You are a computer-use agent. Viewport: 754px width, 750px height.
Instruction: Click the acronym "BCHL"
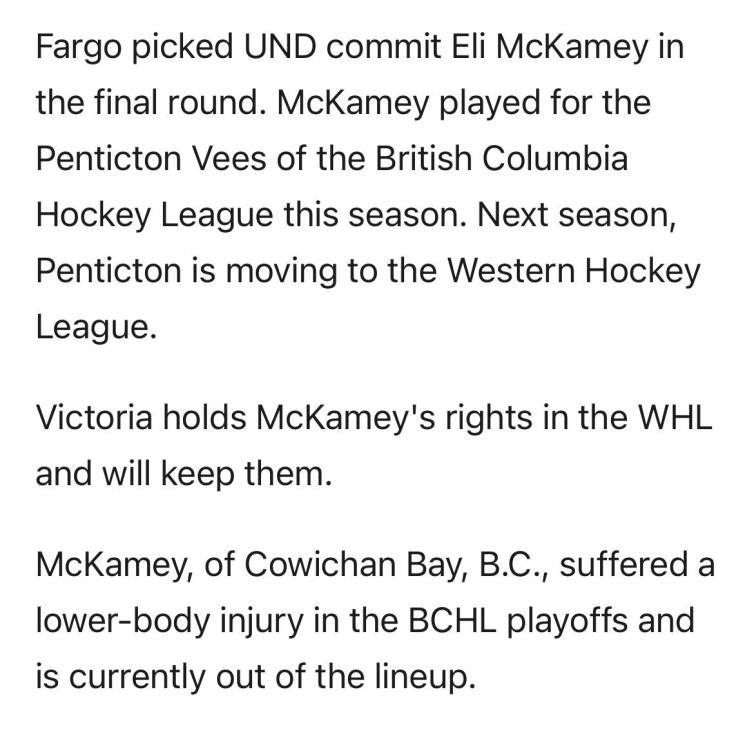(452, 621)
